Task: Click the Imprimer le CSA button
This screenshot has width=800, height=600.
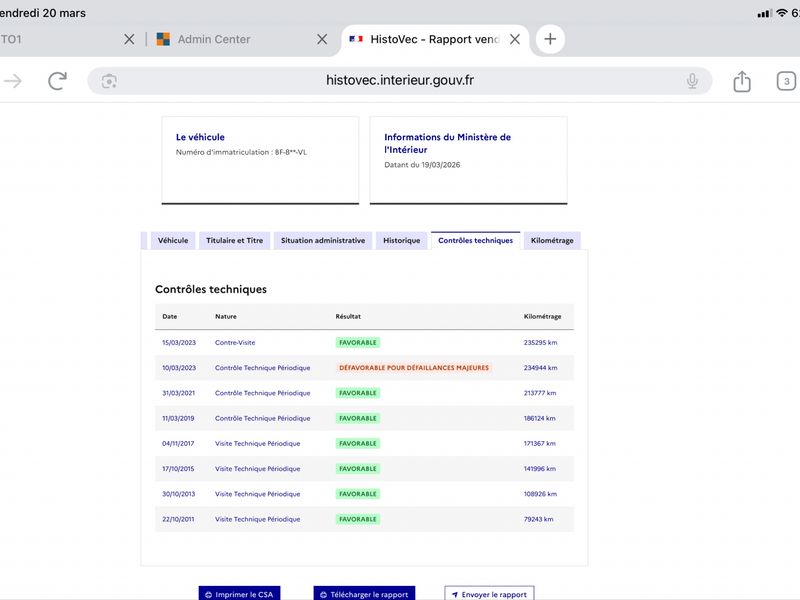Action: point(239,593)
